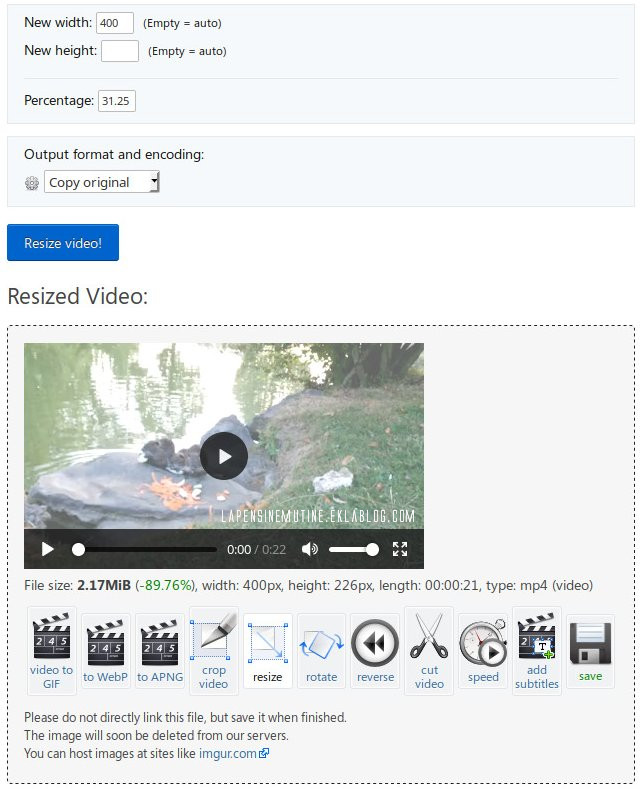Select the resize tool icon
Image resolution: width=642 pixels, height=789 pixels.
(x=267, y=652)
